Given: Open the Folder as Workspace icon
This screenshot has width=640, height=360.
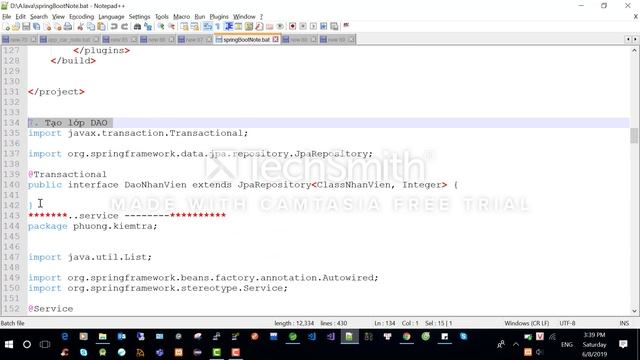Looking at the screenshot, I should [269, 27].
